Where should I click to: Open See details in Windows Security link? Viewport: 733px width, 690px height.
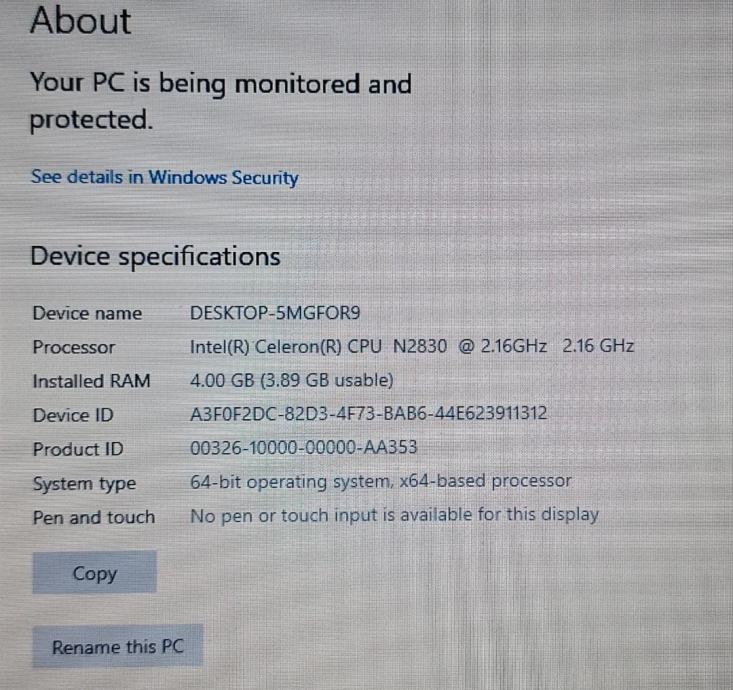click(x=164, y=178)
